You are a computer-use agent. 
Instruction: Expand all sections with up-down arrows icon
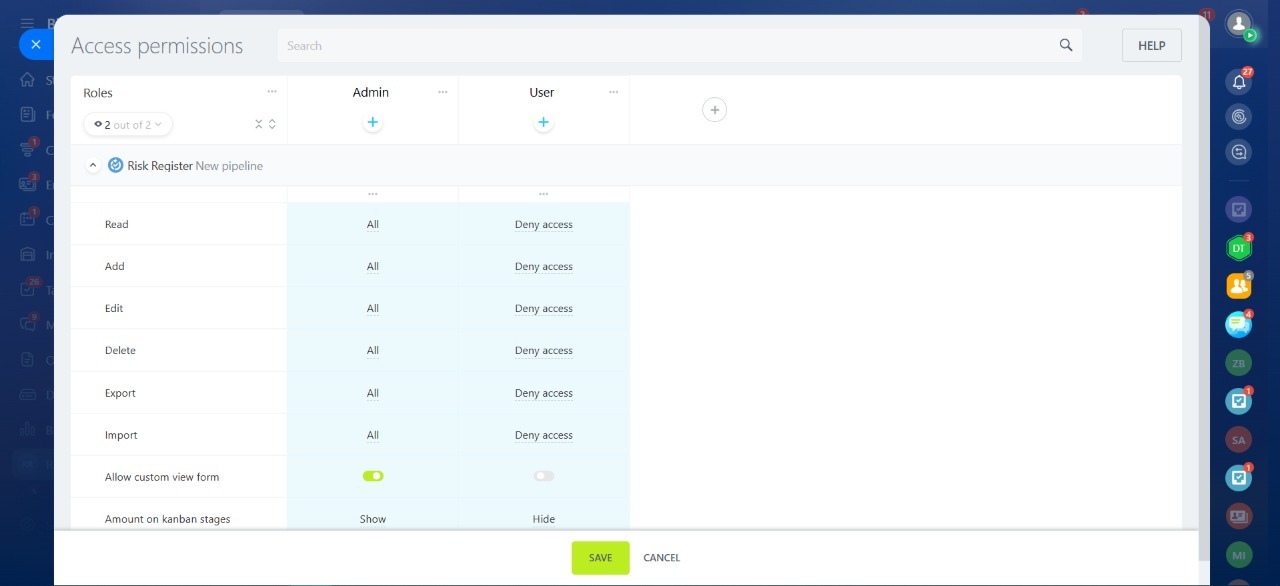click(272, 124)
